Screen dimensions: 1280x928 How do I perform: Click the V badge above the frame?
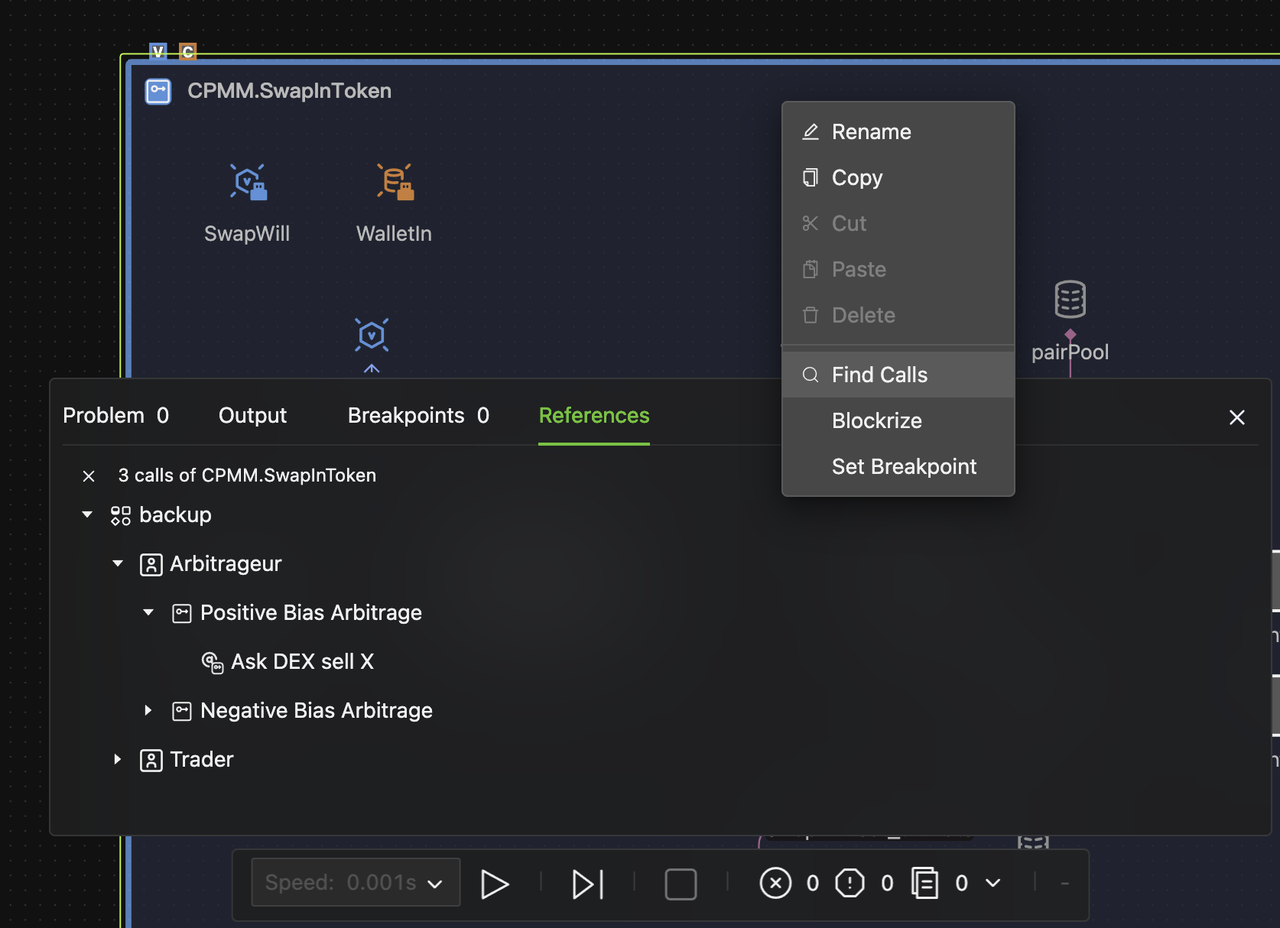[157, 51]
